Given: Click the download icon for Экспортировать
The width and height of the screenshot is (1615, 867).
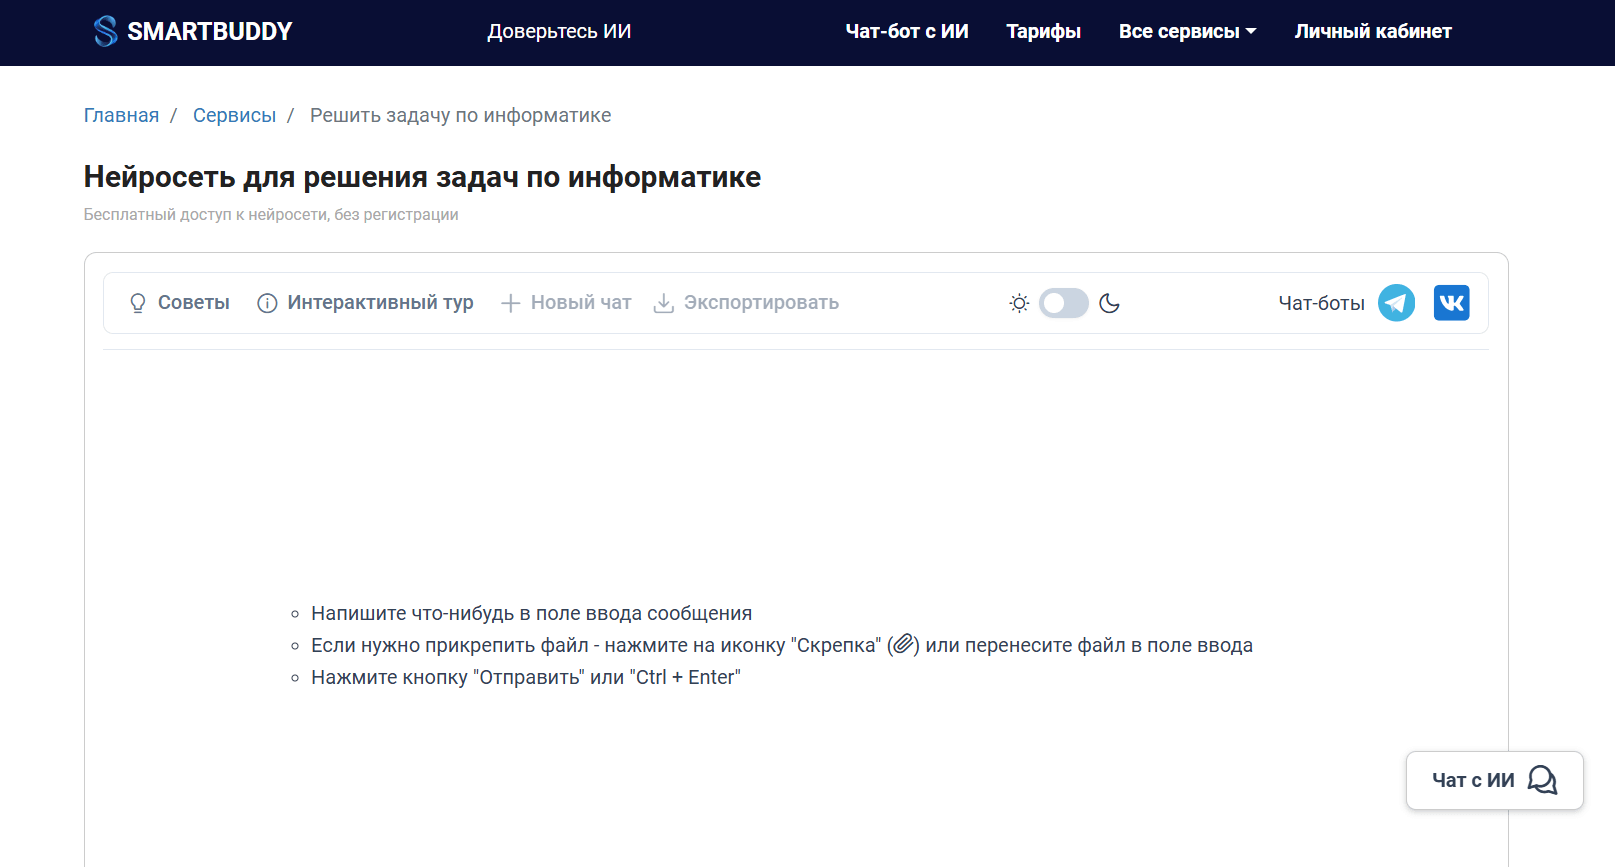Looking at the screenshot, I should point(663,303).
